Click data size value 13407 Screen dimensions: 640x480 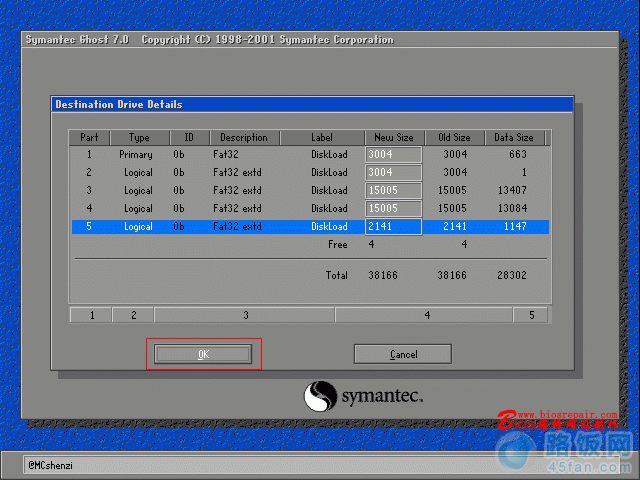(512, 190)
